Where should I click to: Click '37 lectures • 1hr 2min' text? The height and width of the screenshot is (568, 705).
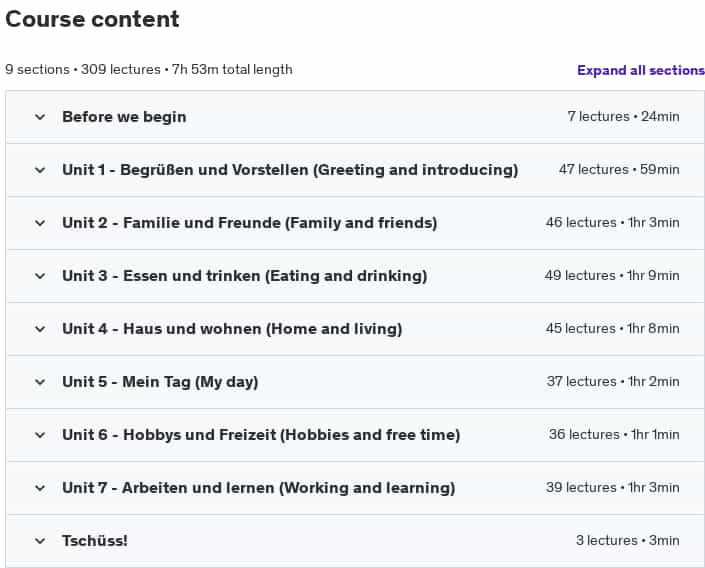coord(613,381)
